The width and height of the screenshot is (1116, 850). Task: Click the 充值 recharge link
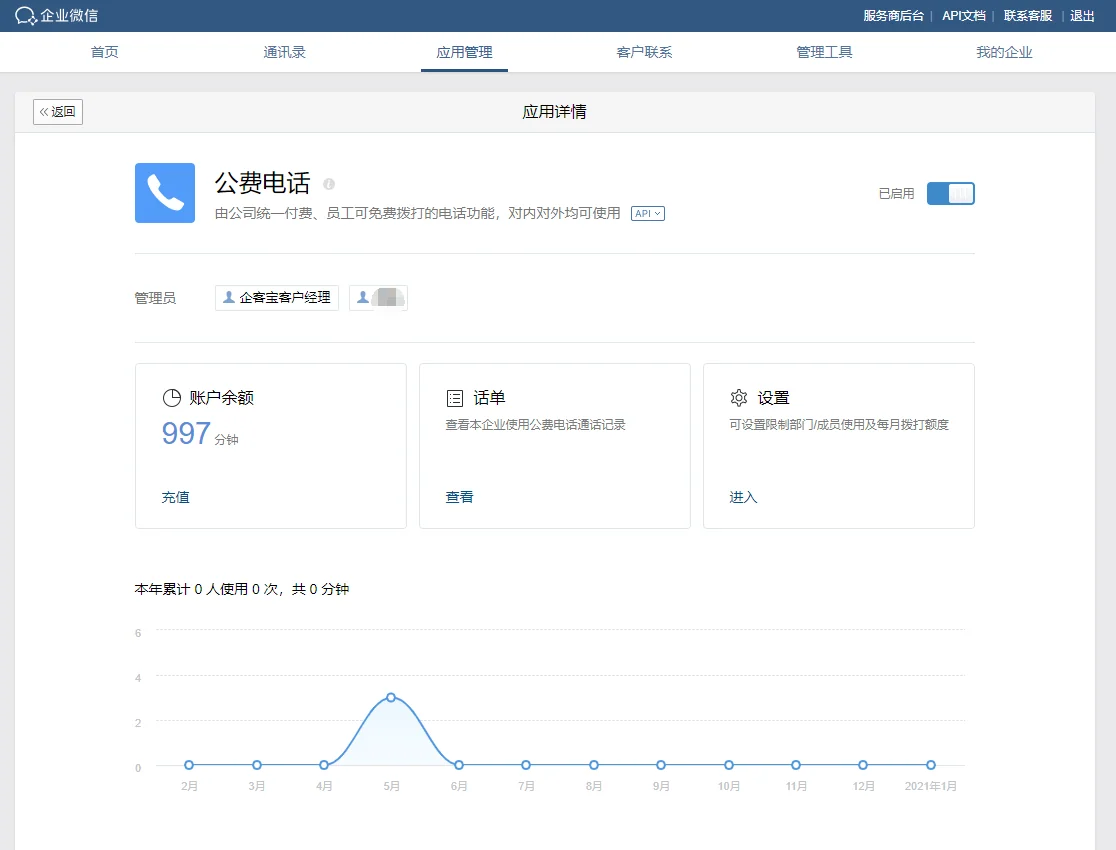(175, 497)
